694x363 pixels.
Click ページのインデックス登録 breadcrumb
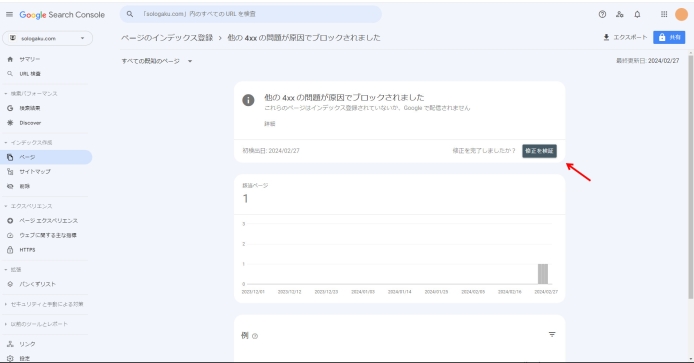click(167, 38)
